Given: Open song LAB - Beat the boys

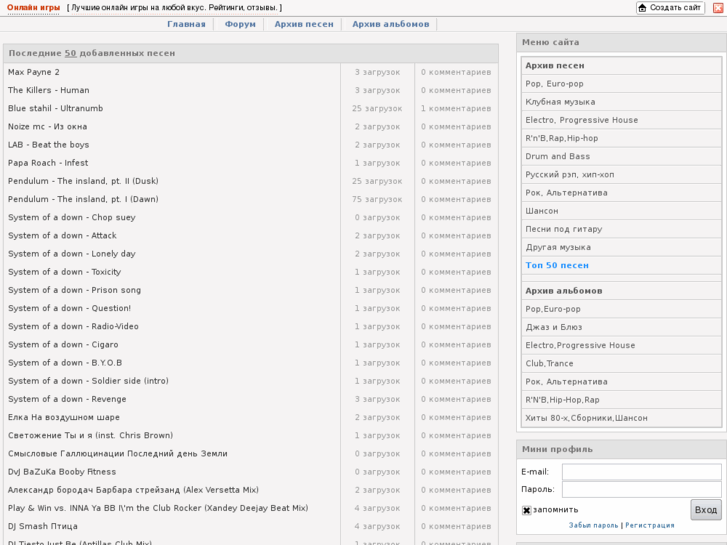Looking at the screenshot, I should tap(48, 145).
